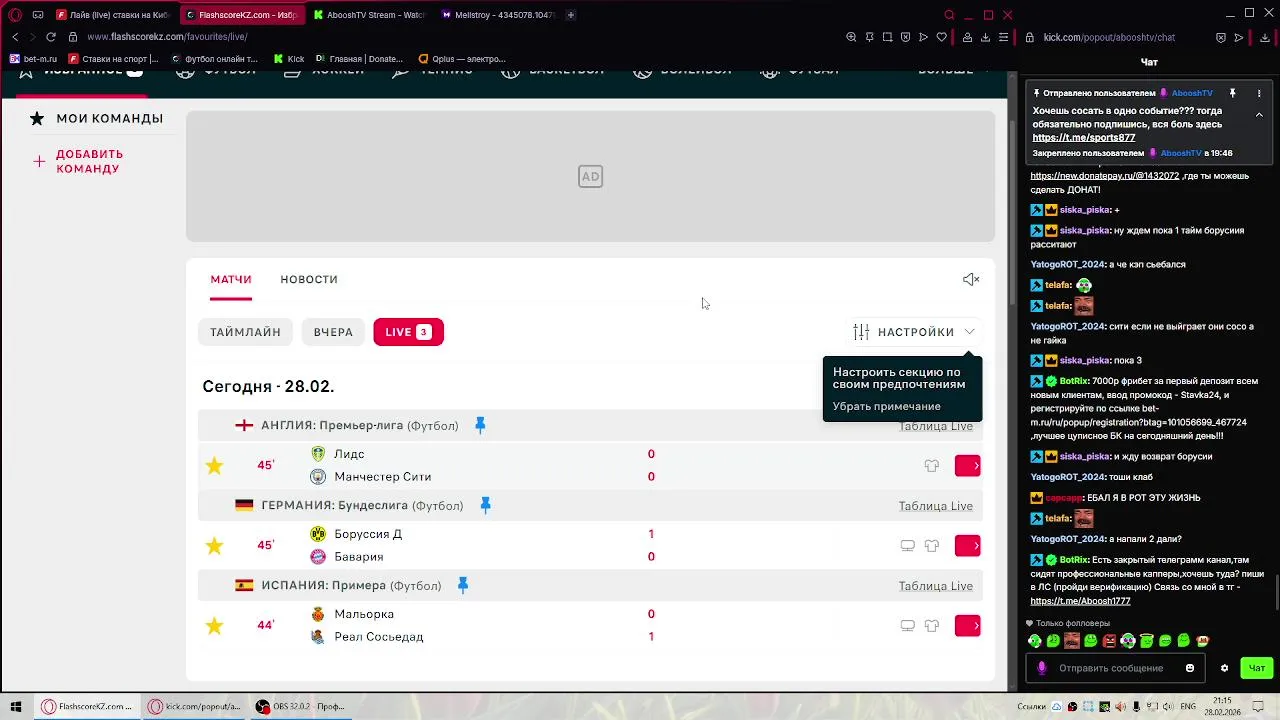
Task: Click the lineup shirt icon for Borussia D match
Action: coord(931,545)
